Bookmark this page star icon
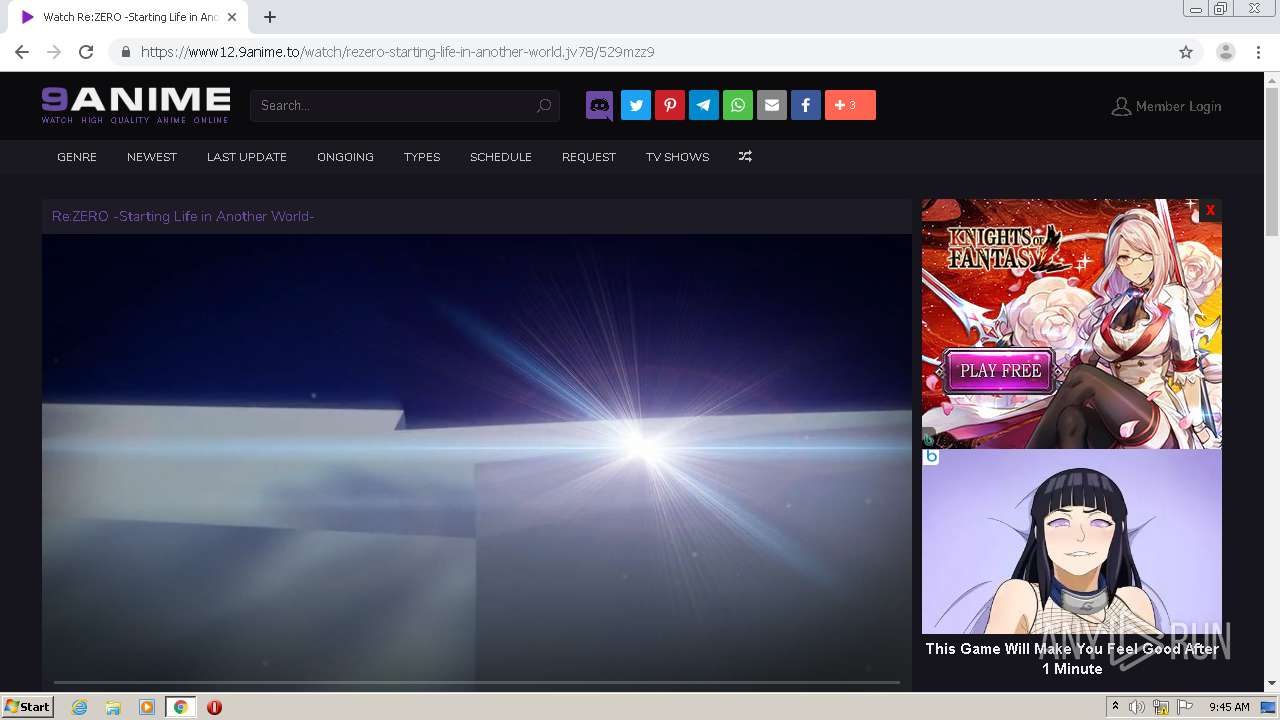This screenshot has width=1280, height=720. point(1186,52)
